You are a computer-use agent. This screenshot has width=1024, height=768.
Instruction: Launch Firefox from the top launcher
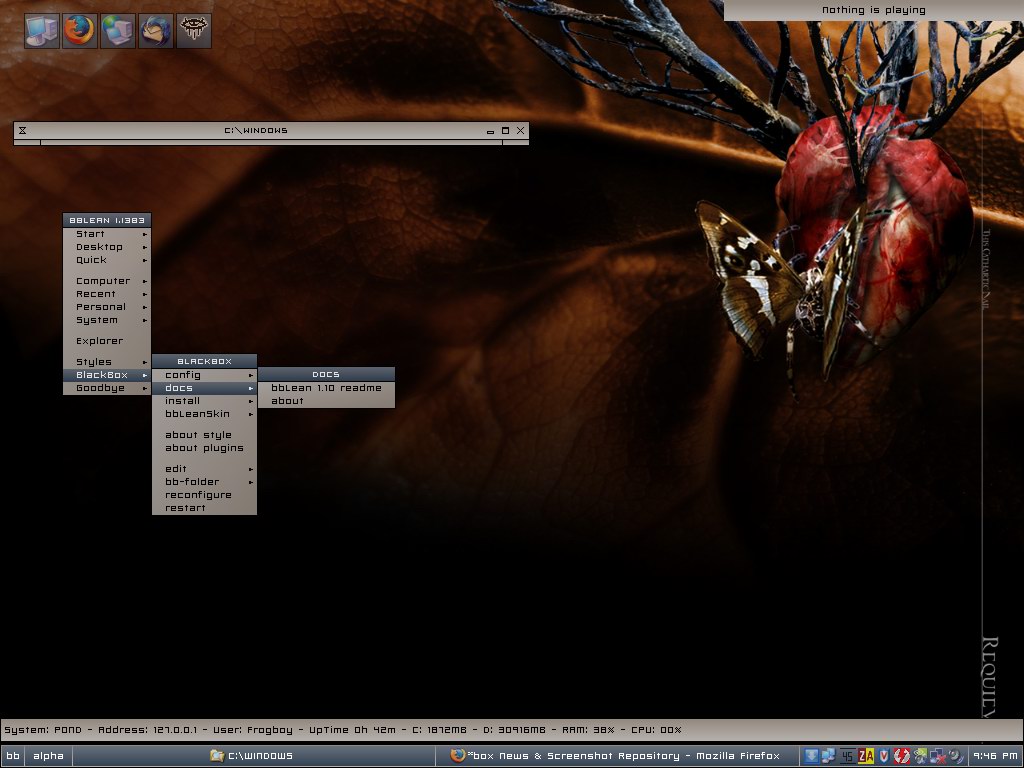click(x=80, y=31)
